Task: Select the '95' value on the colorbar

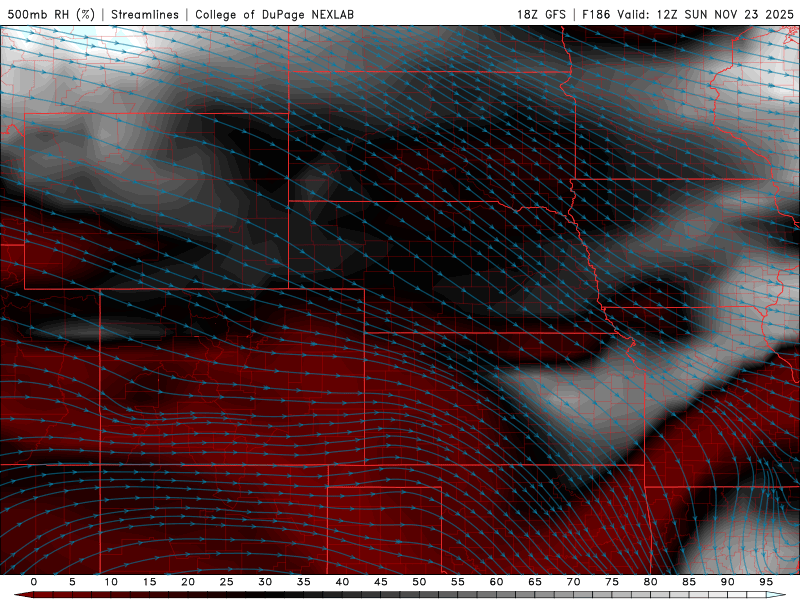Action: pos(766,582)
